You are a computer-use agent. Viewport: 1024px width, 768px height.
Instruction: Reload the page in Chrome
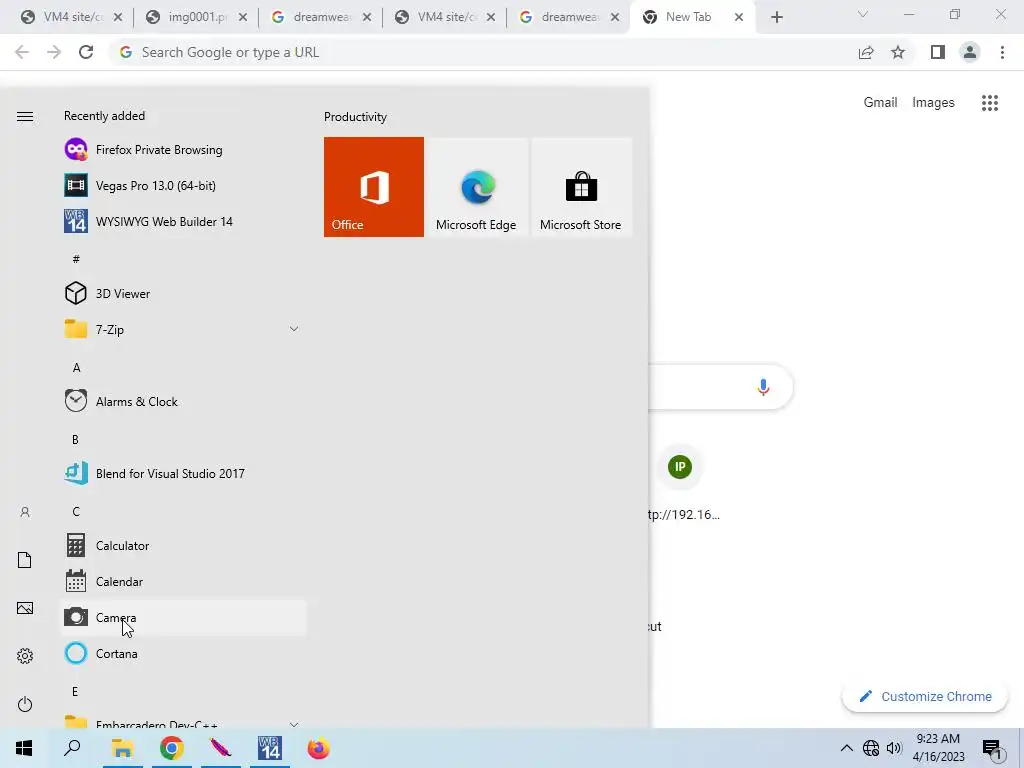86,52
